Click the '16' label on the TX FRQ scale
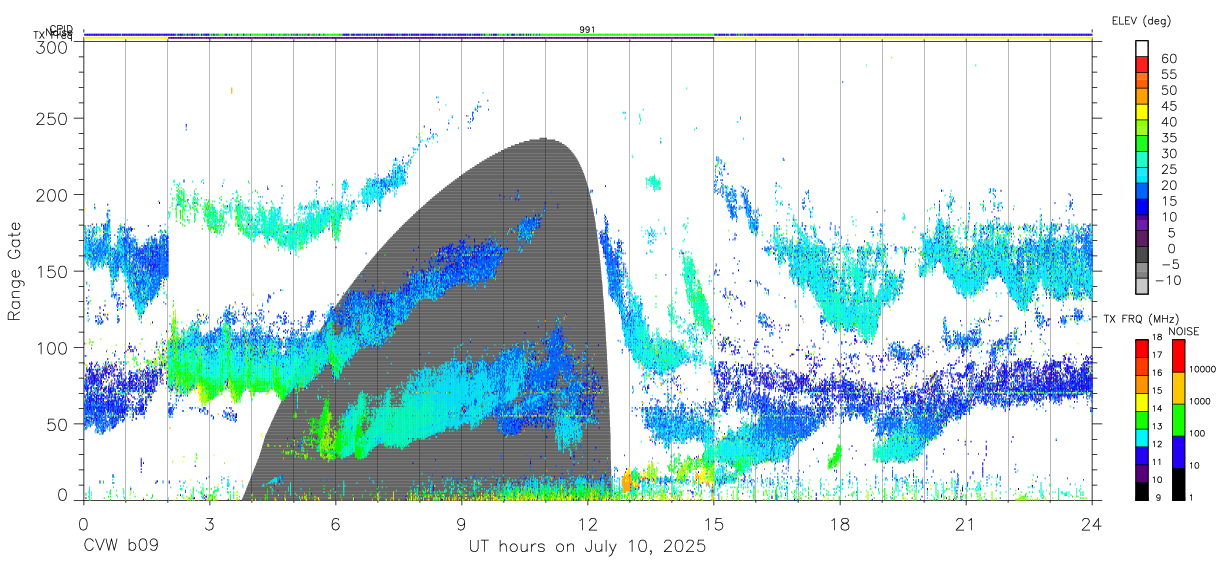1228x567 pixels. click(x=1157, y=373)
